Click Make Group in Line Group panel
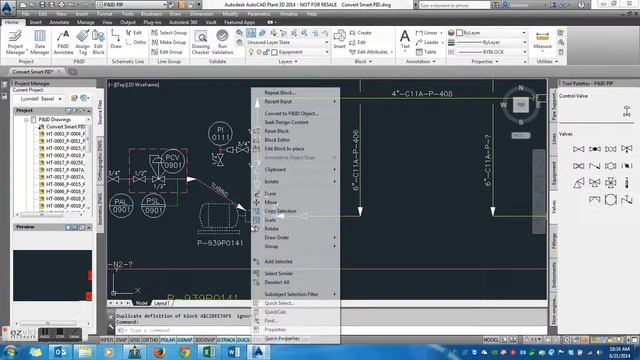Viewport: 640px width, 360px height. [169, 42]
